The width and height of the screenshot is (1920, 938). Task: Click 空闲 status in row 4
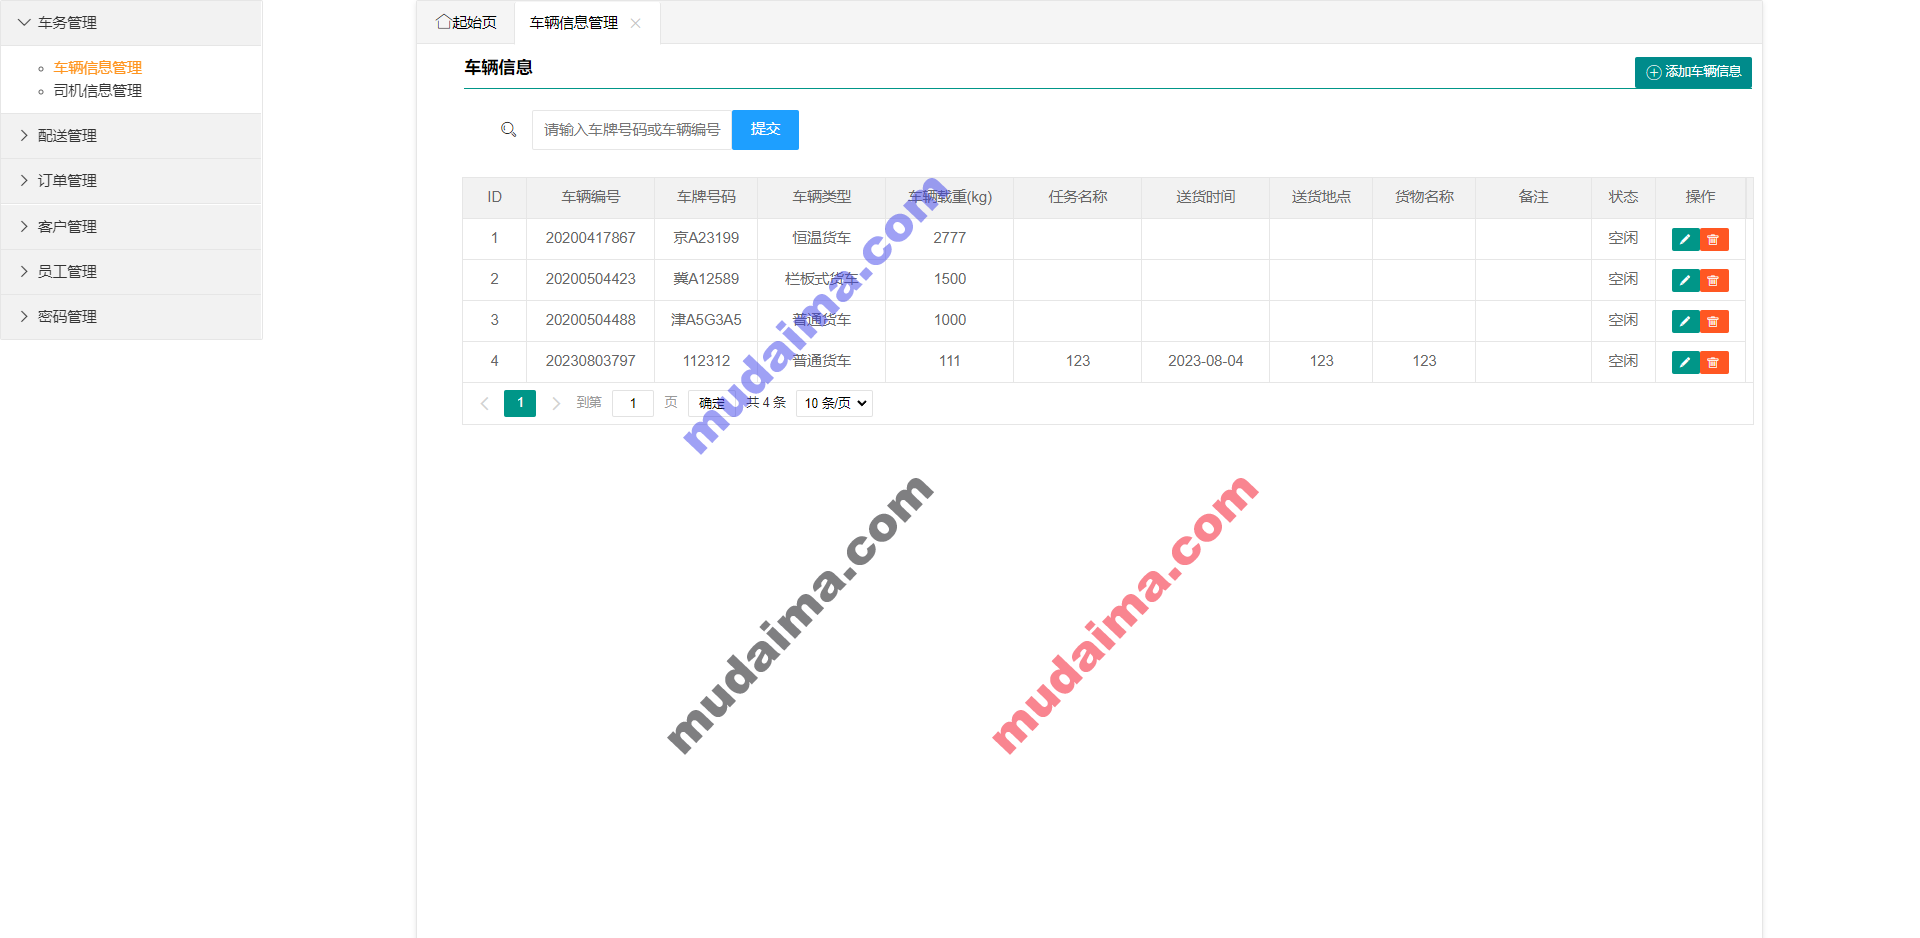pos(1623,361)
